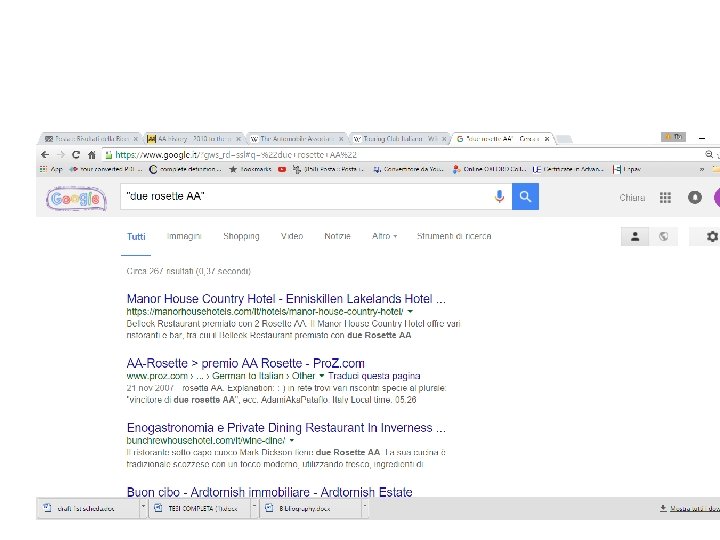
Task: Open options arrow of the draft .docx download
Action: click(143, 506)
